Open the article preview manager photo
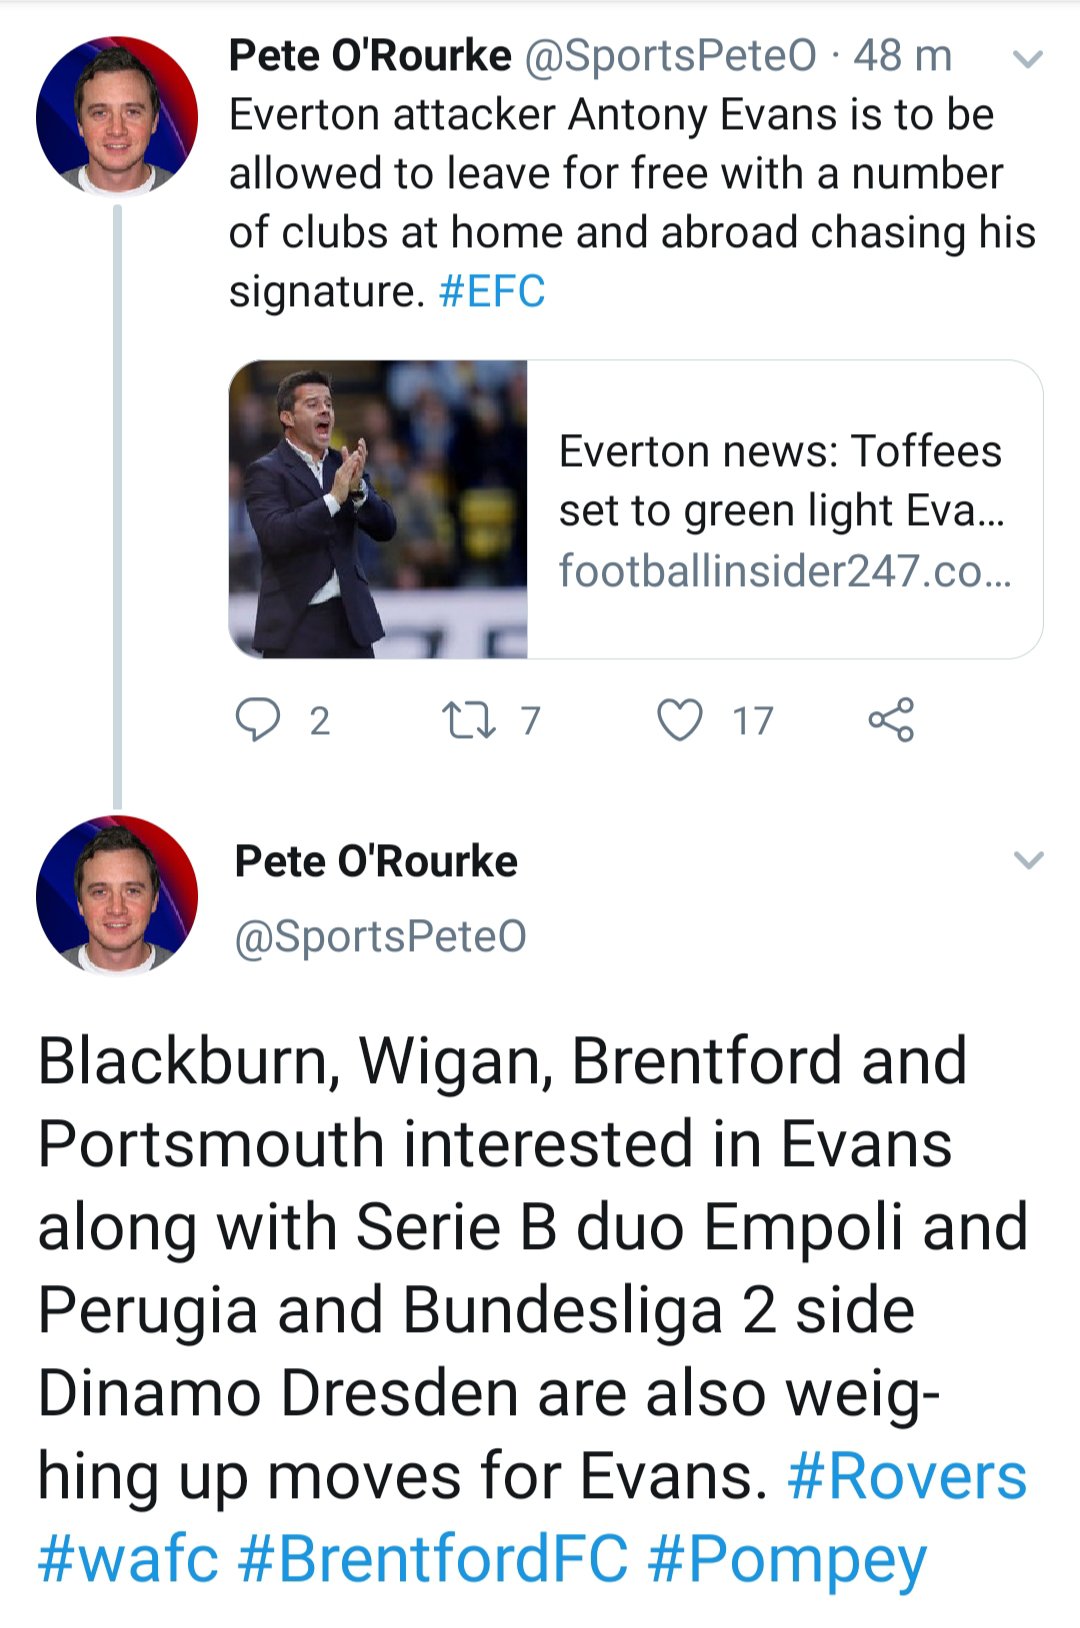Screen dimensions: 1080x1628 click(x=378, y=509)
